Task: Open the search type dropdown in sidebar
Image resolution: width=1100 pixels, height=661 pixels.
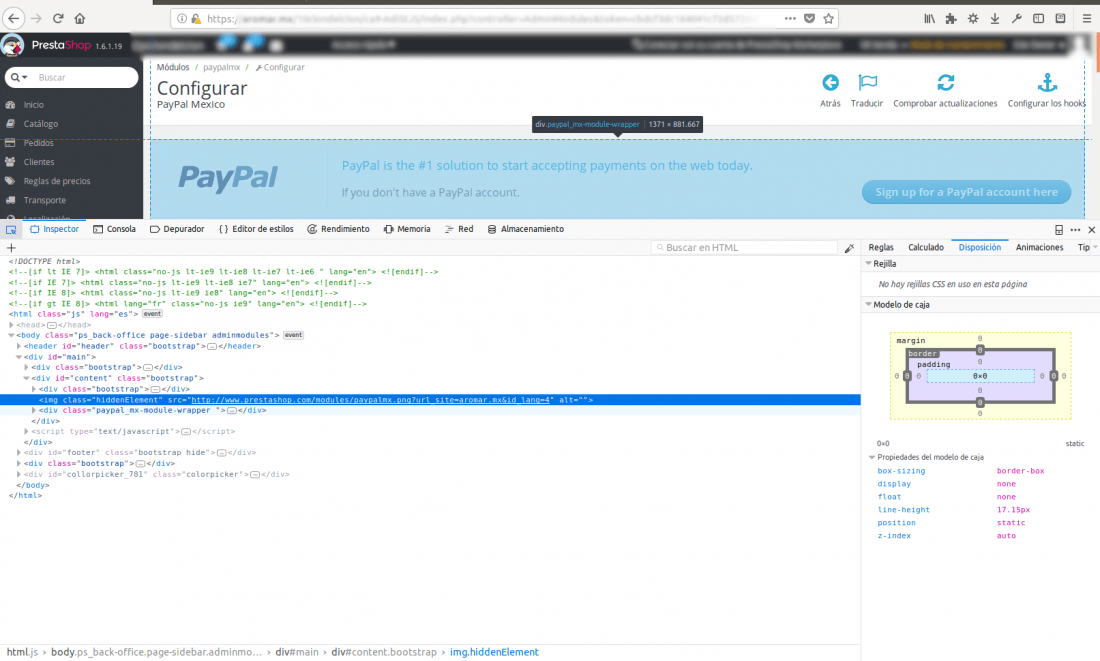Action: (x=19, y=77)
